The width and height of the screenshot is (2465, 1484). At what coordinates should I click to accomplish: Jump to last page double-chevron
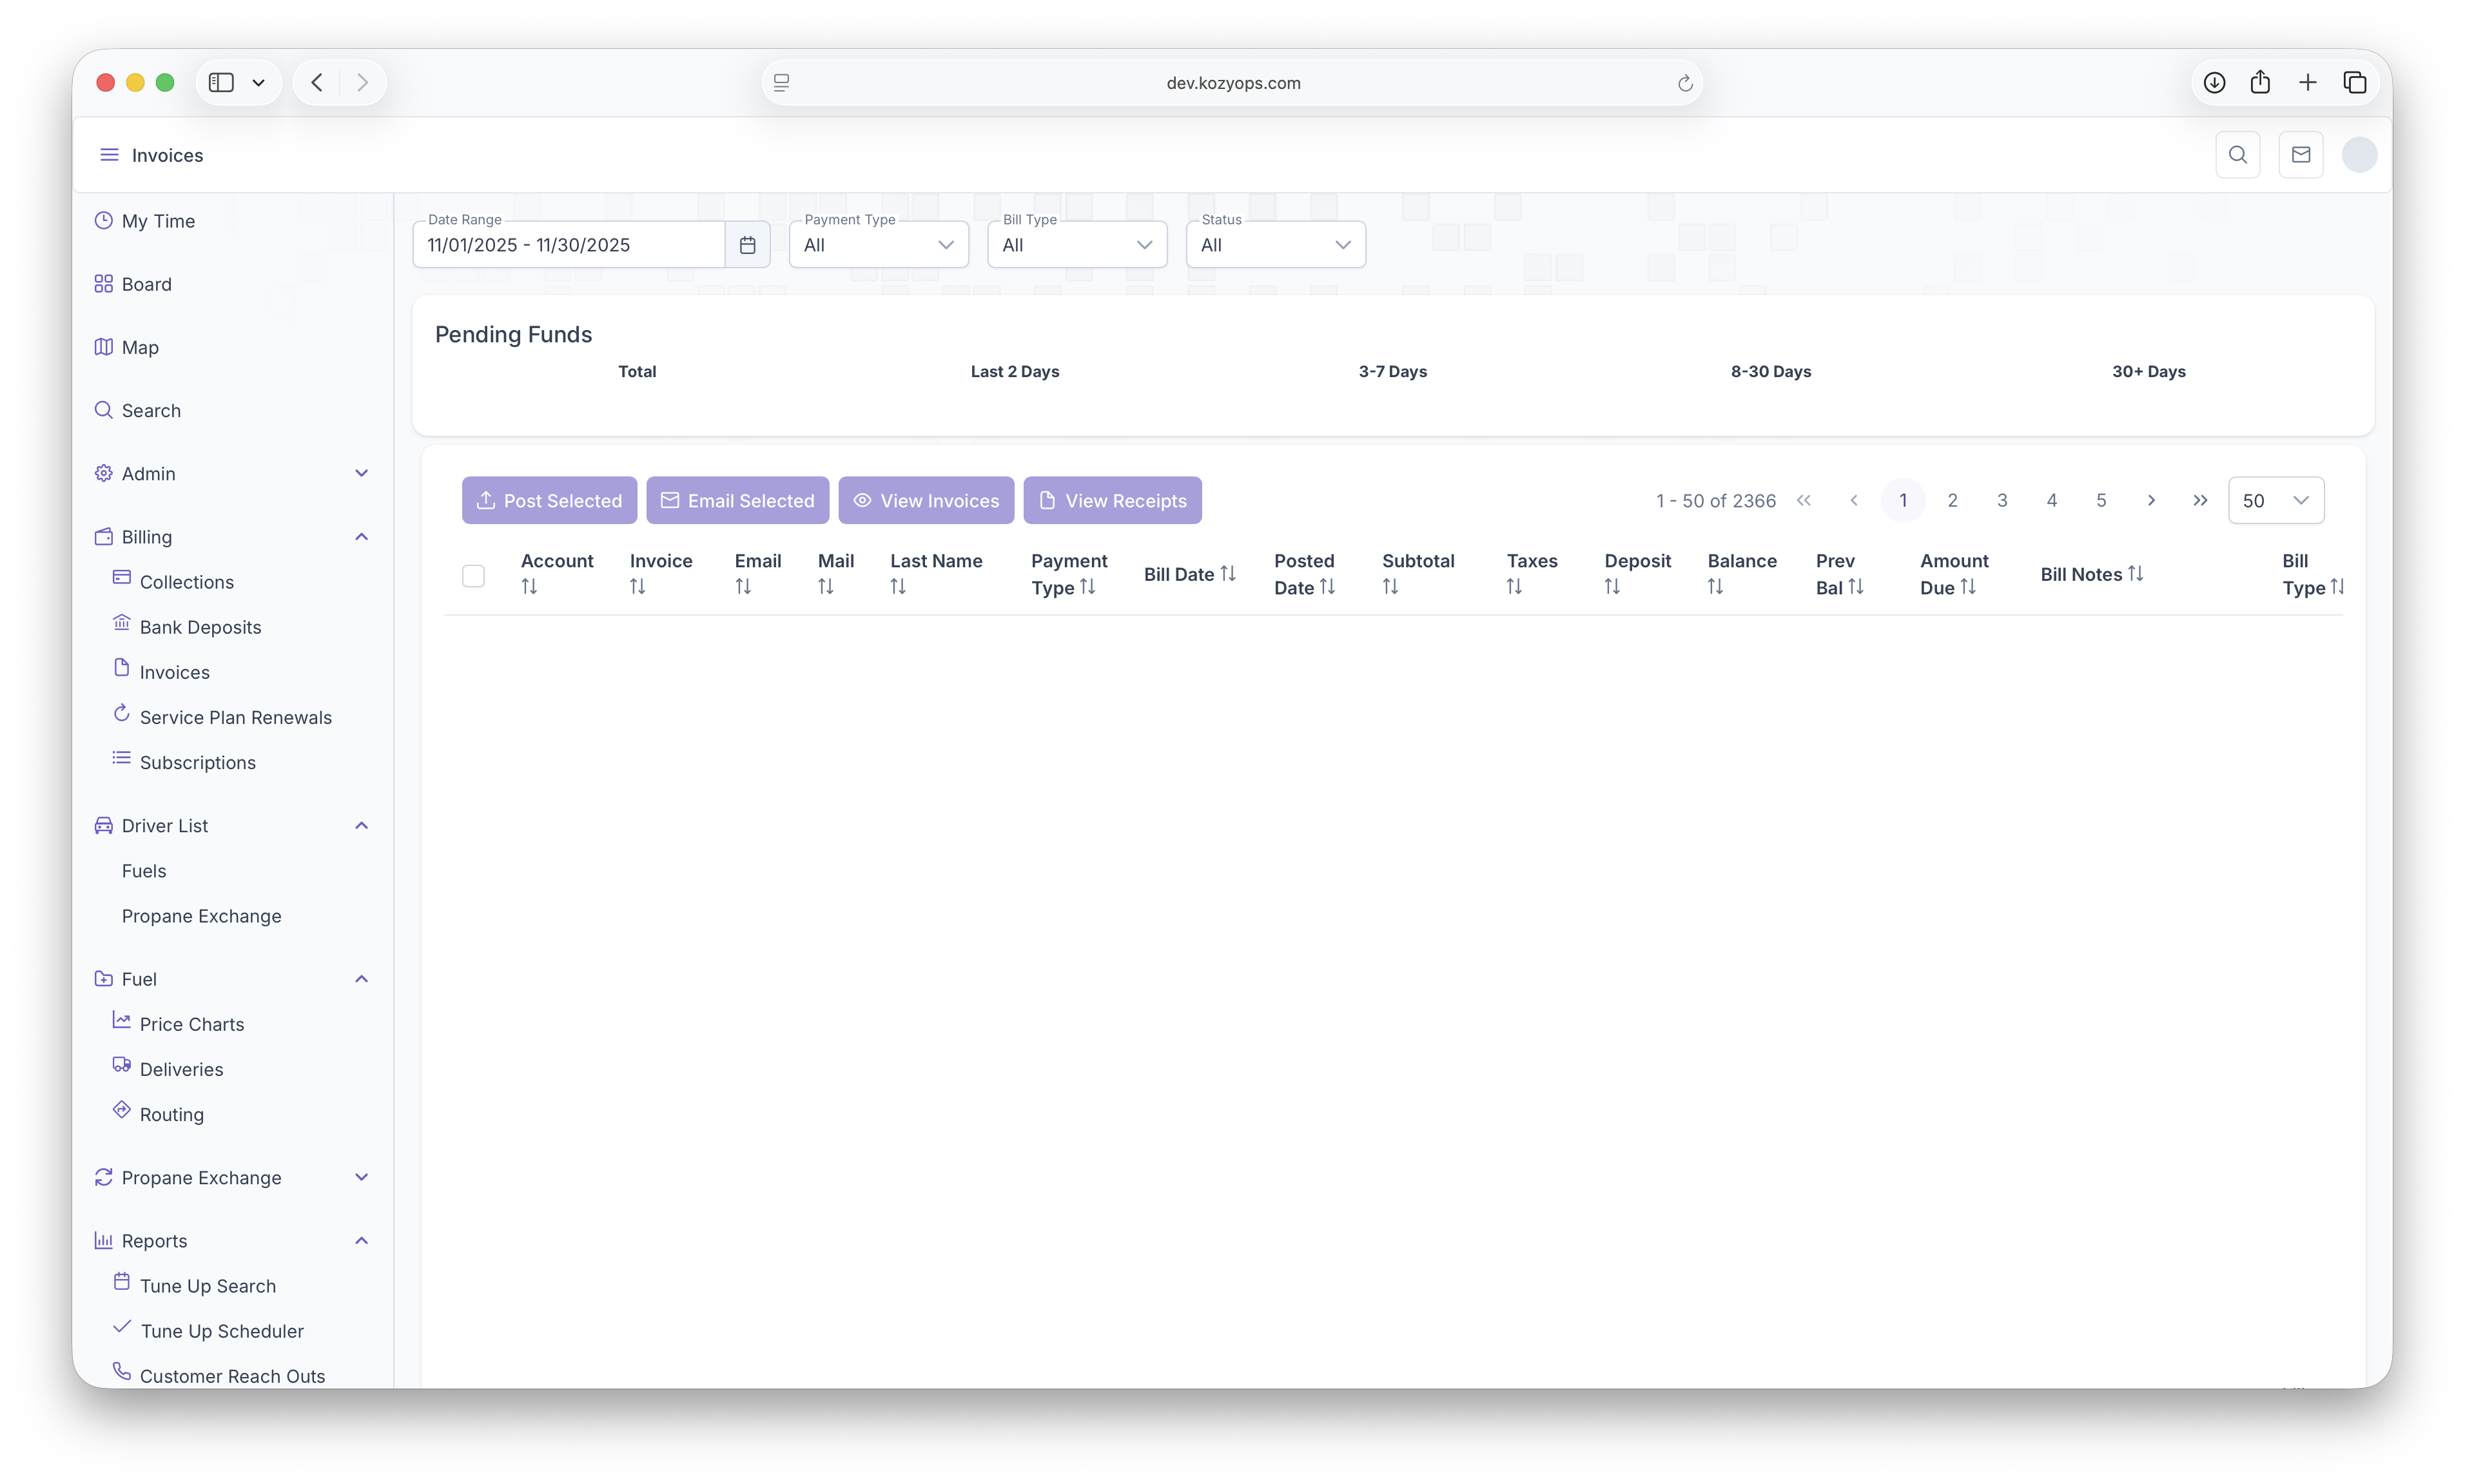click(2200, 500)
